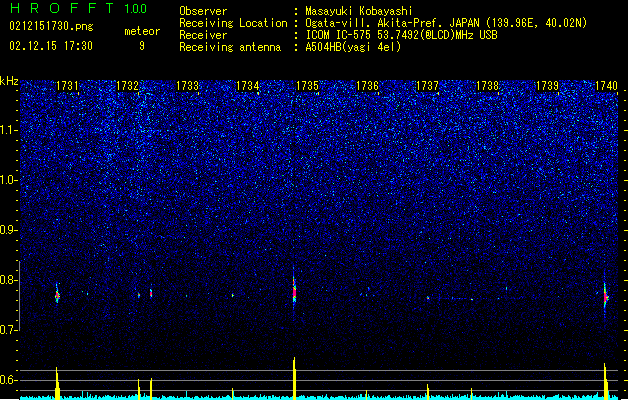Click the HROFFT 1.0.0 title text

point(79,8)
